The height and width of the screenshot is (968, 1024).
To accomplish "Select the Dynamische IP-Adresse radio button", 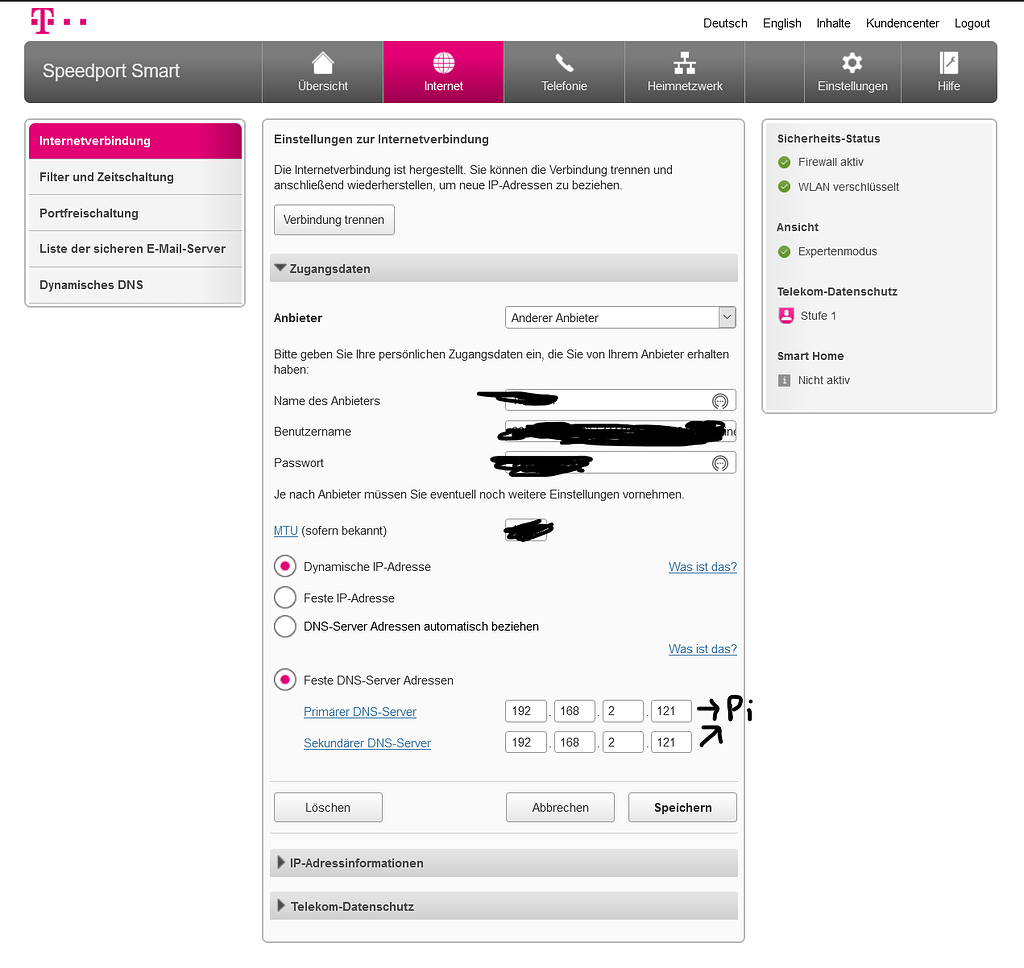I will click(285, 567).
